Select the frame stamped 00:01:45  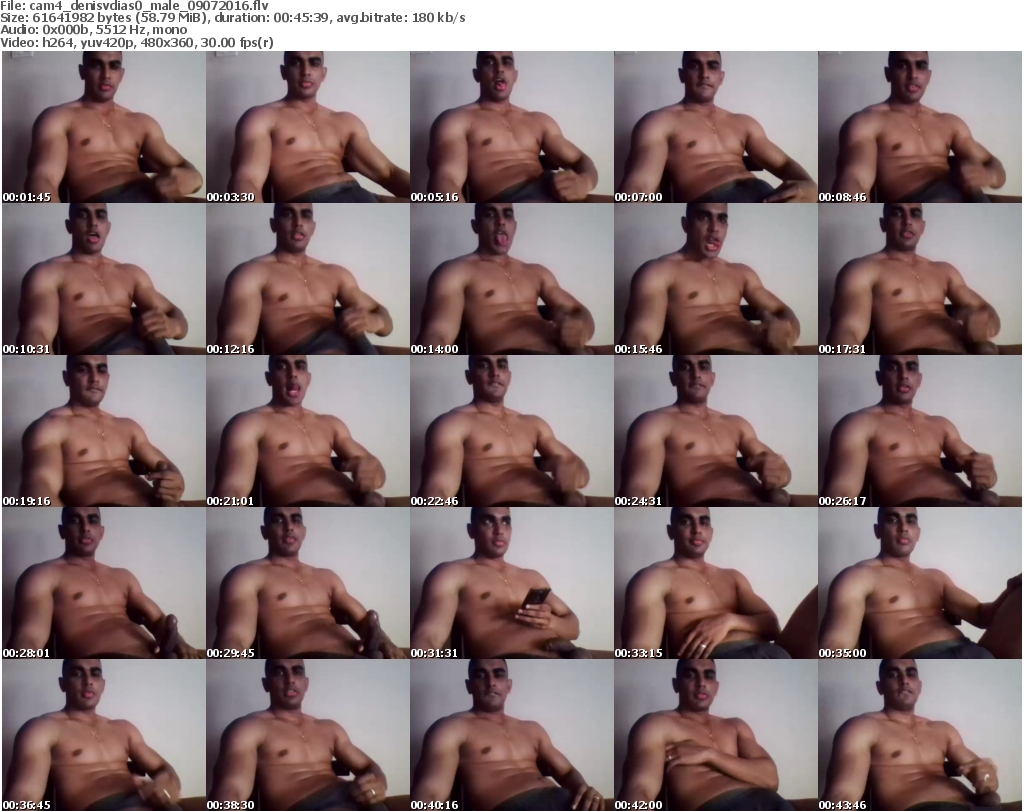(x=104, y=127)
